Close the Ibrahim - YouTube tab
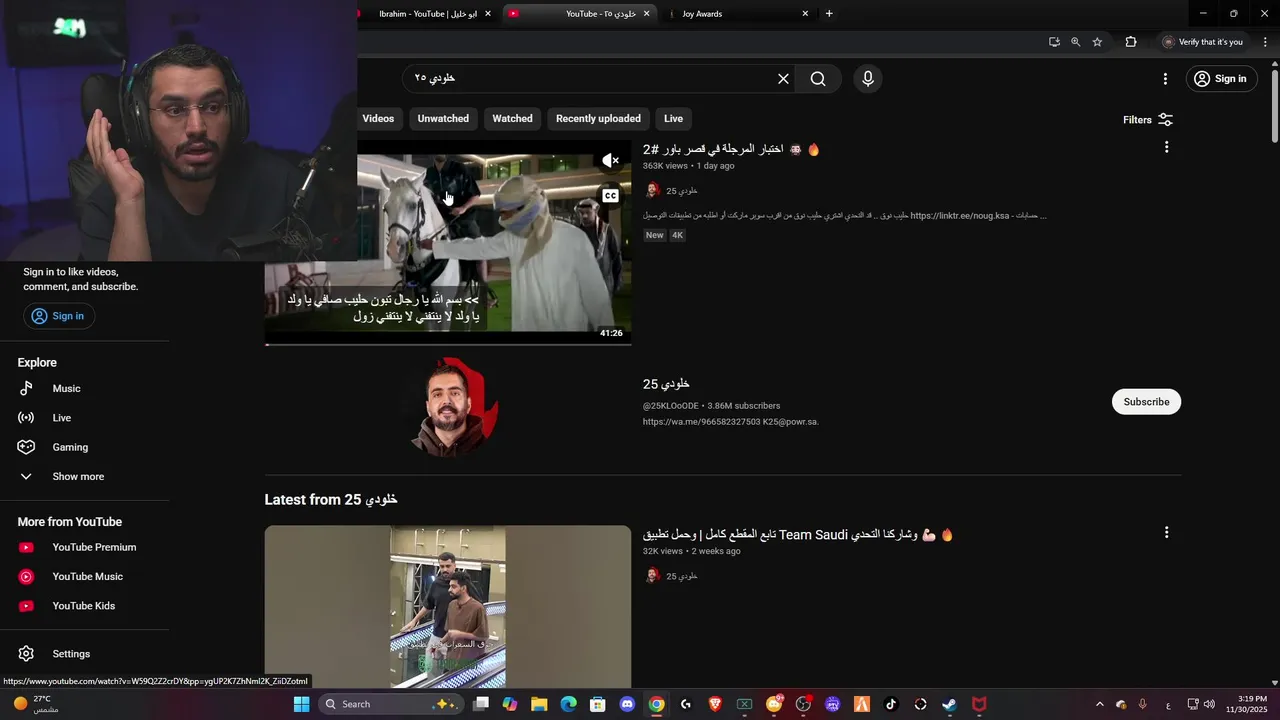 pos(488,14)
